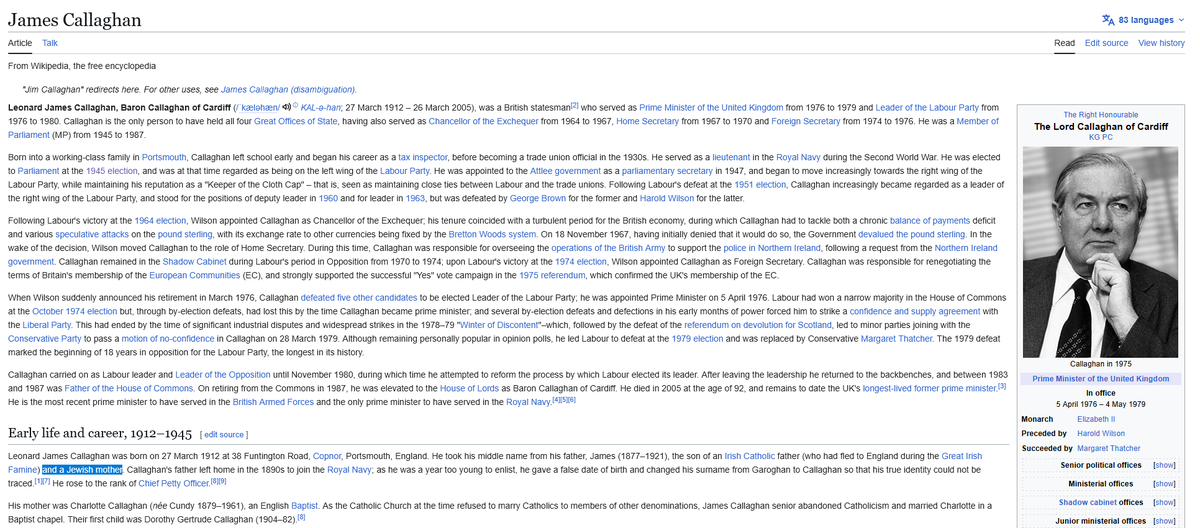Jump to citation reference [2]
Image resolution: width=1200 pixels, height=528 pixels.
tap(575, 105)
